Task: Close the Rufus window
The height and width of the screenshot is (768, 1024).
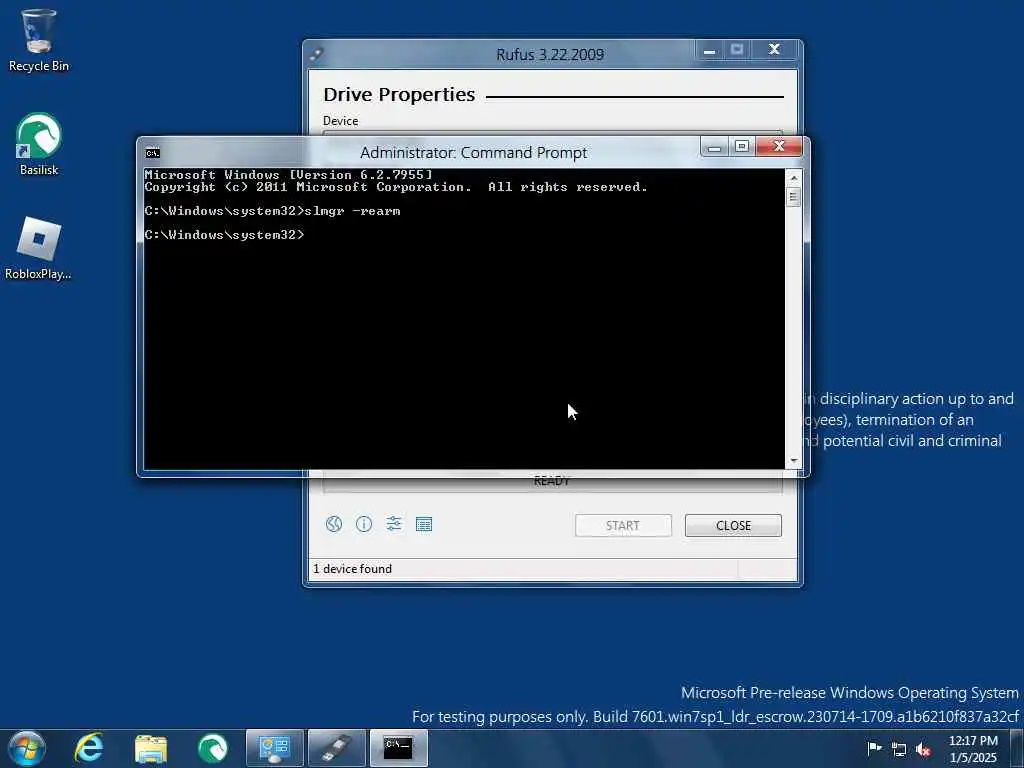Action: pyautogui.click(x=775, y=50)
